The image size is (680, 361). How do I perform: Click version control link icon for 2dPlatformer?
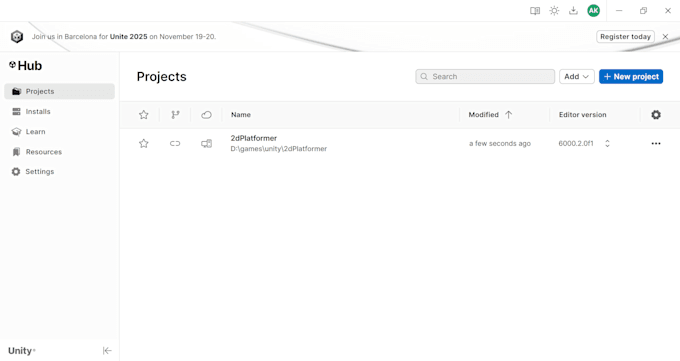click(x=175, y=143)
